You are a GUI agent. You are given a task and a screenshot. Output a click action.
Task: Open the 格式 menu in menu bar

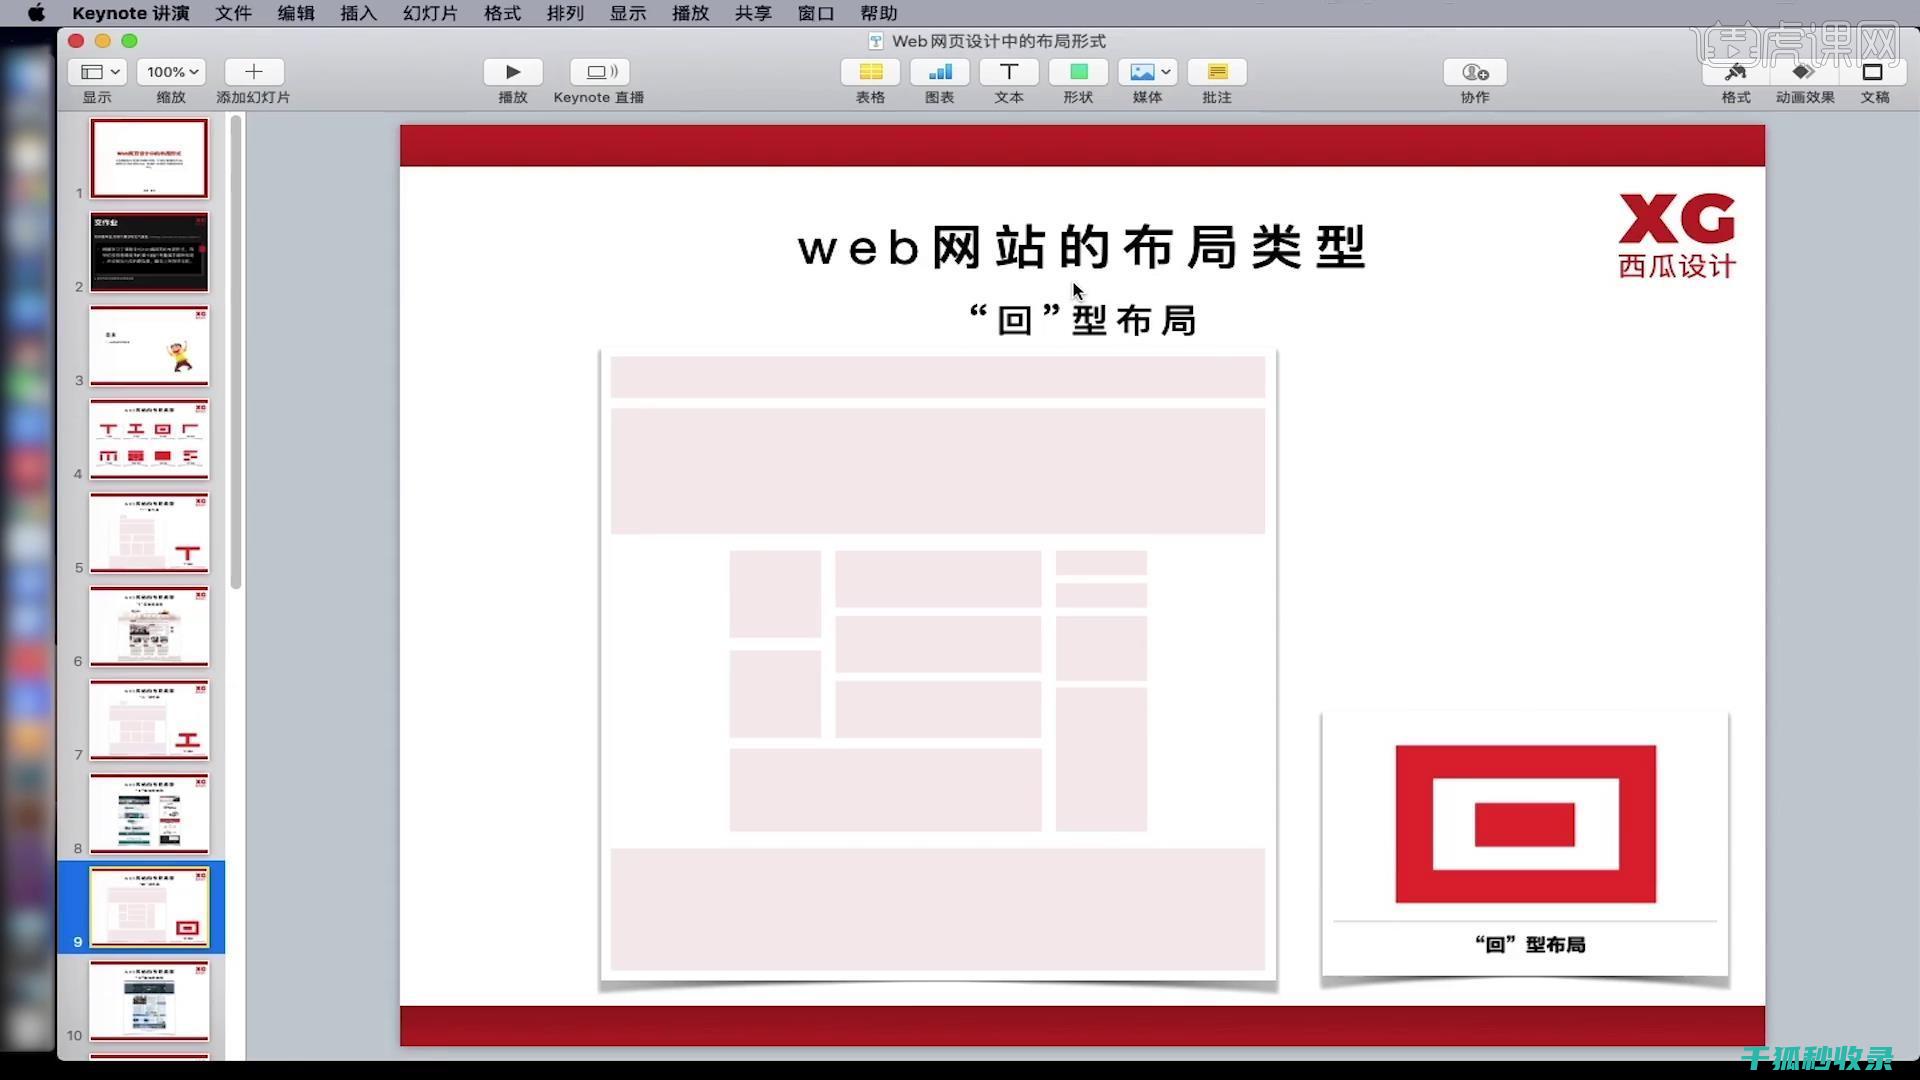tap(502, 13)
